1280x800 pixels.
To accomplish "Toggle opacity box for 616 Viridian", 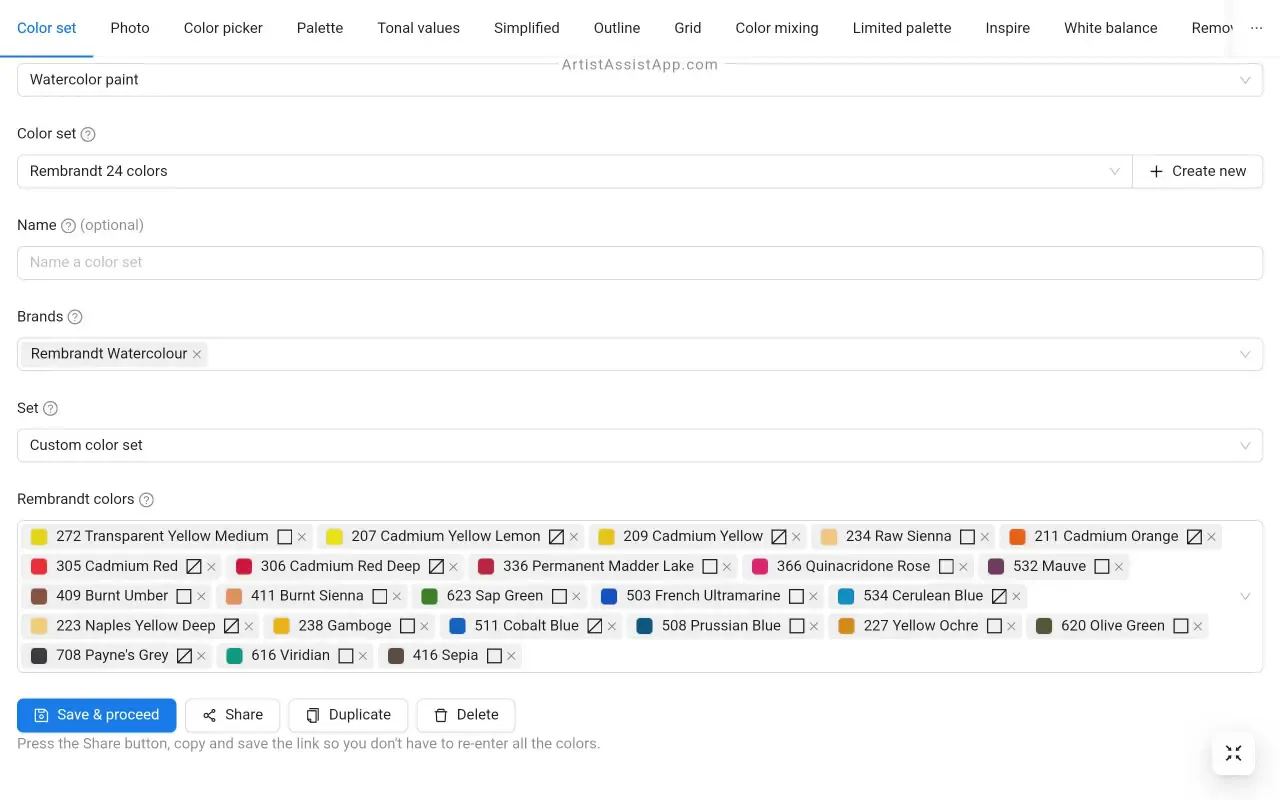I will coord(346,656).
